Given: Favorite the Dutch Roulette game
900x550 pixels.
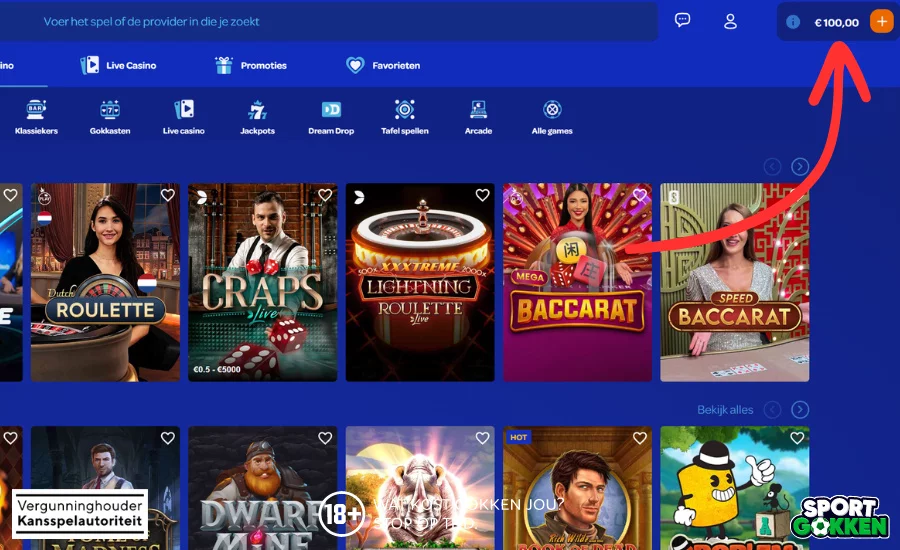Looking at the screenshot, I should point(168,195).
